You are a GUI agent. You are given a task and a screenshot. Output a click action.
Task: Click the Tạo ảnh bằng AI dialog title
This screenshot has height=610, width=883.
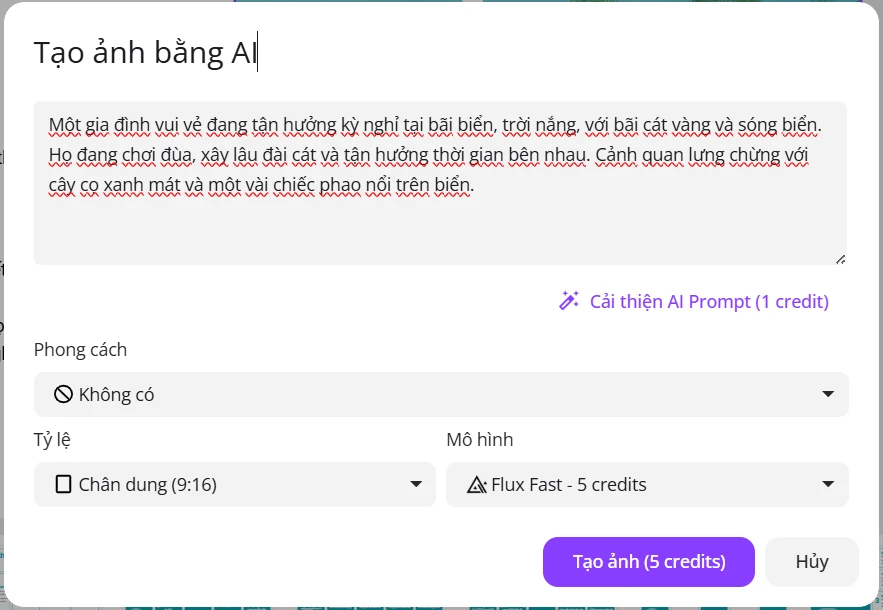coord(145,53)
